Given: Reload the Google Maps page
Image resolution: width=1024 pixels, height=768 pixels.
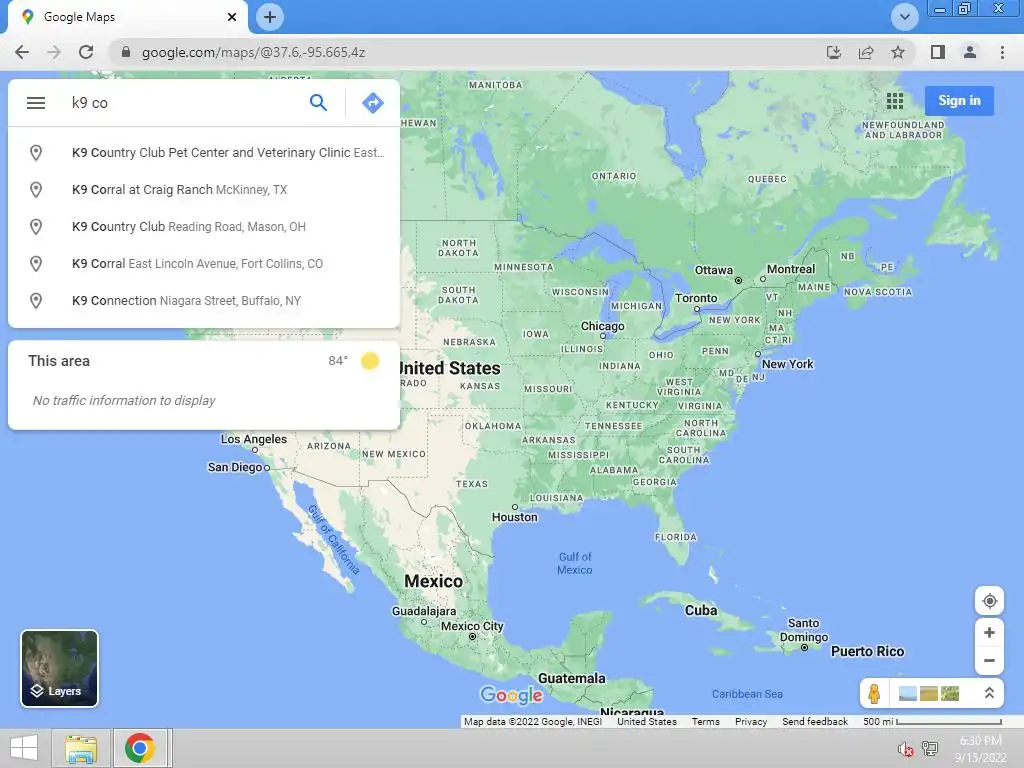Looking at the screenshot, I should click(x=86, y=52).
